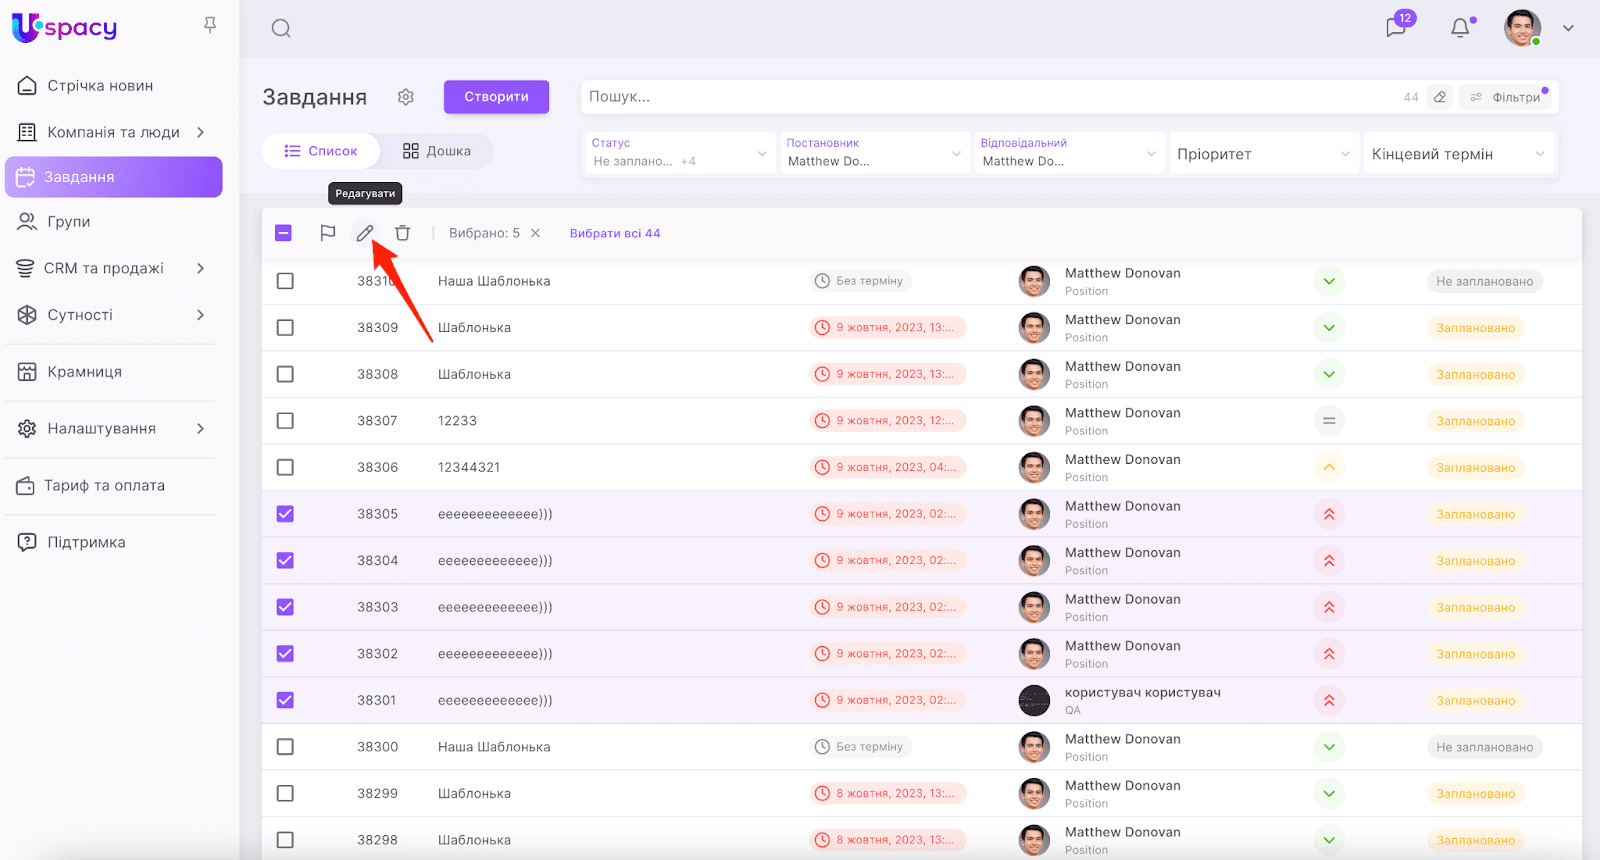Switch to the Дошка board view

(x=437, y=151)
